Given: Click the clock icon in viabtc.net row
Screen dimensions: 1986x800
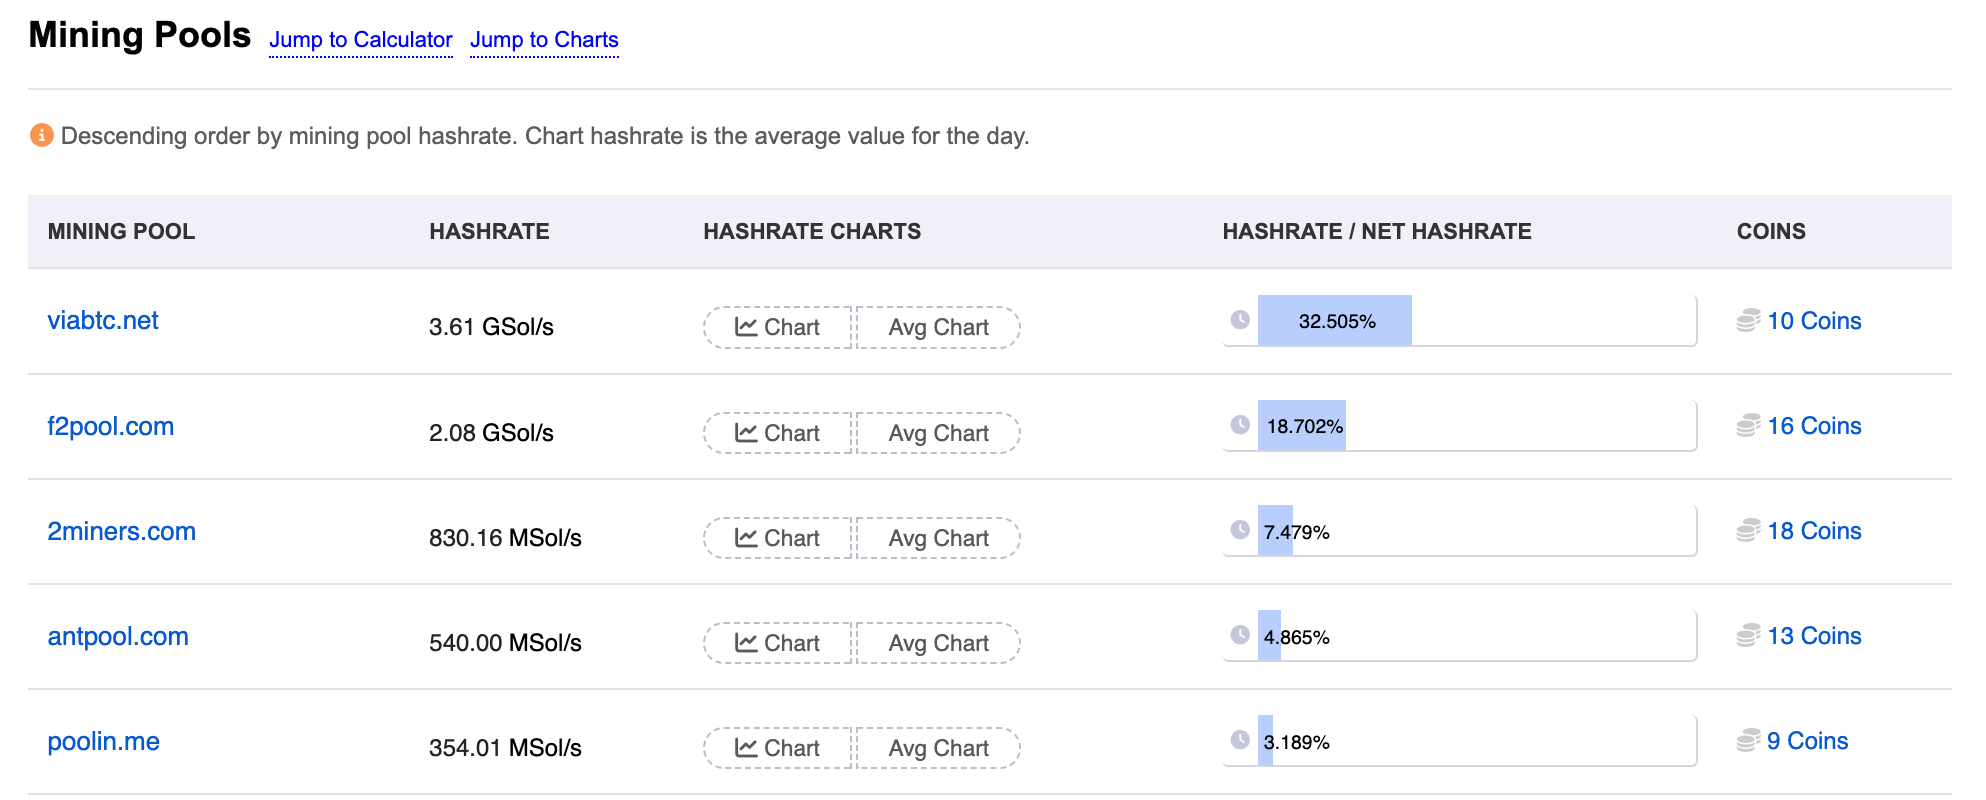Looking at the screenshot, I should click(x=1240, y=320).
